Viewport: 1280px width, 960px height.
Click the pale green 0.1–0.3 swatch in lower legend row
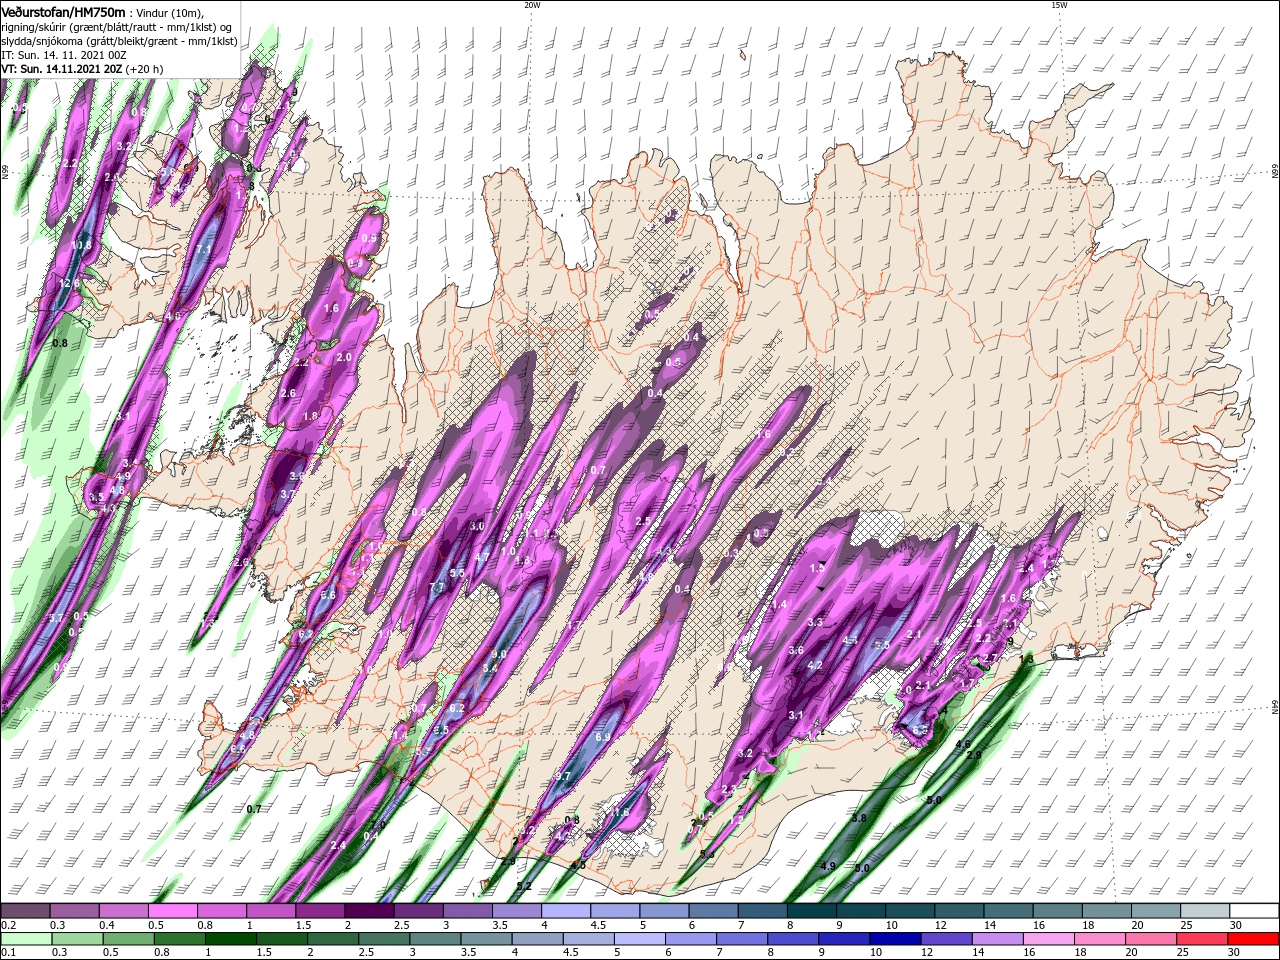pos(25,939)
